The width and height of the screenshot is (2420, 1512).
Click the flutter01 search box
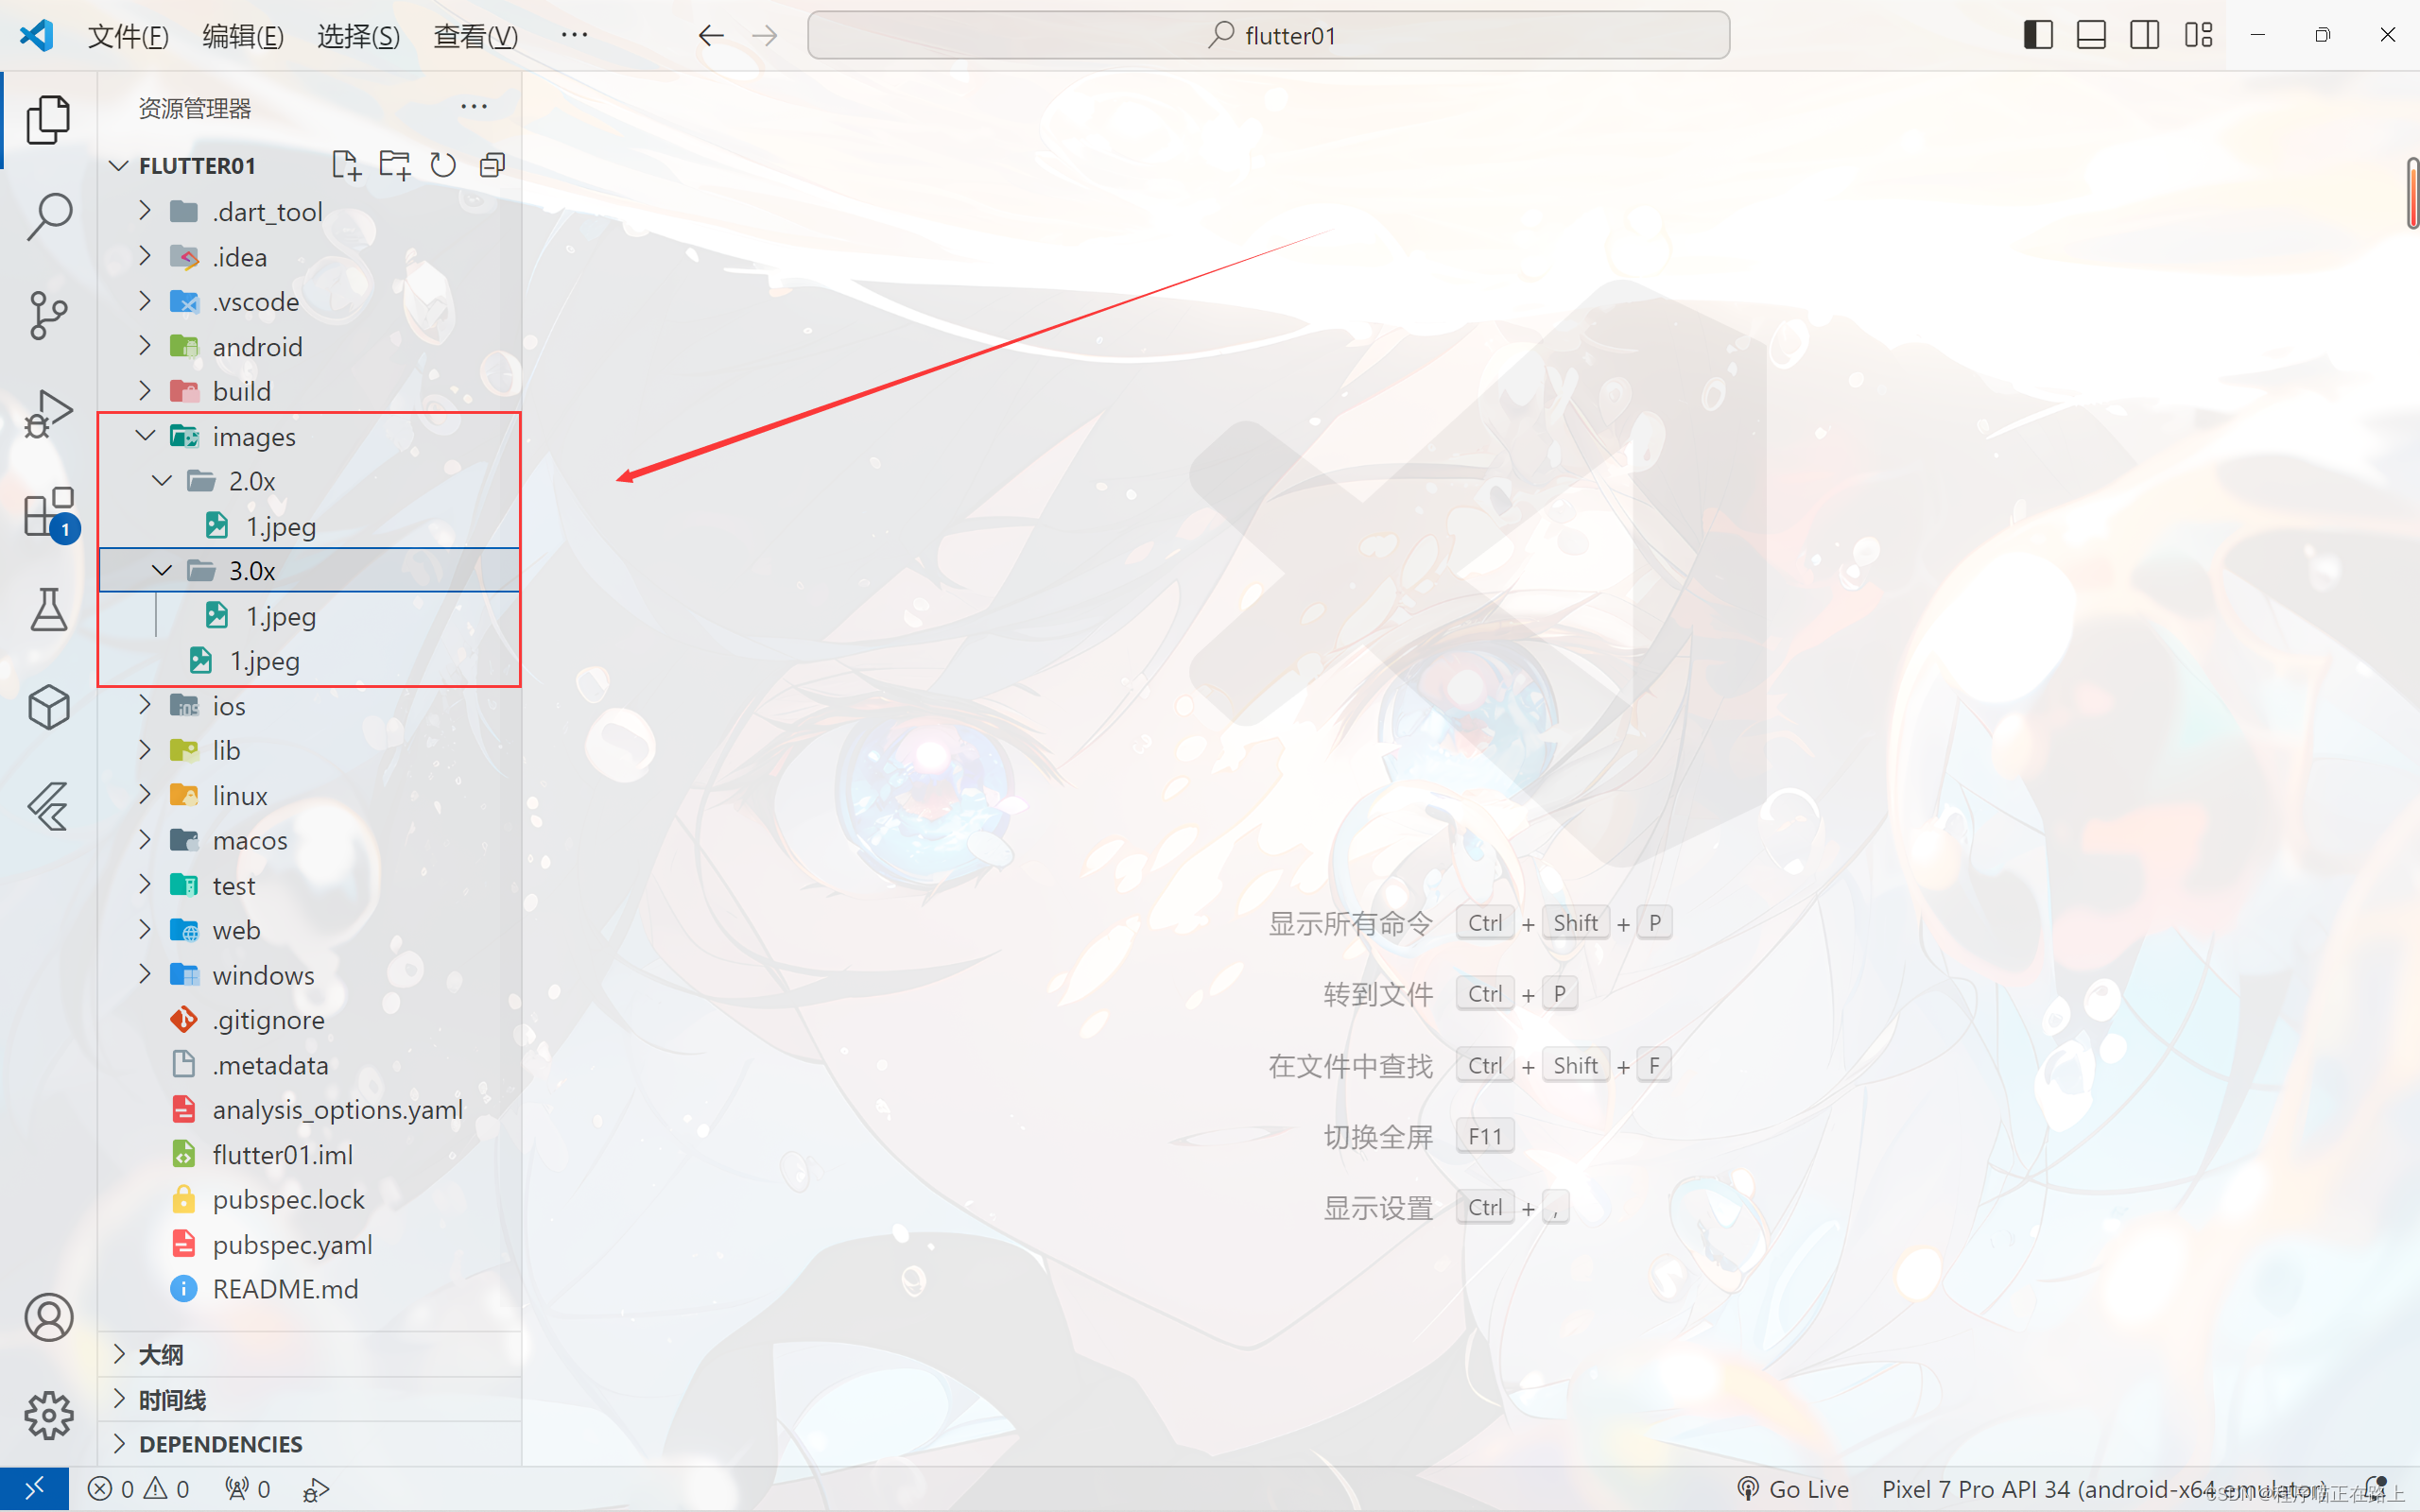(1268, 34)
